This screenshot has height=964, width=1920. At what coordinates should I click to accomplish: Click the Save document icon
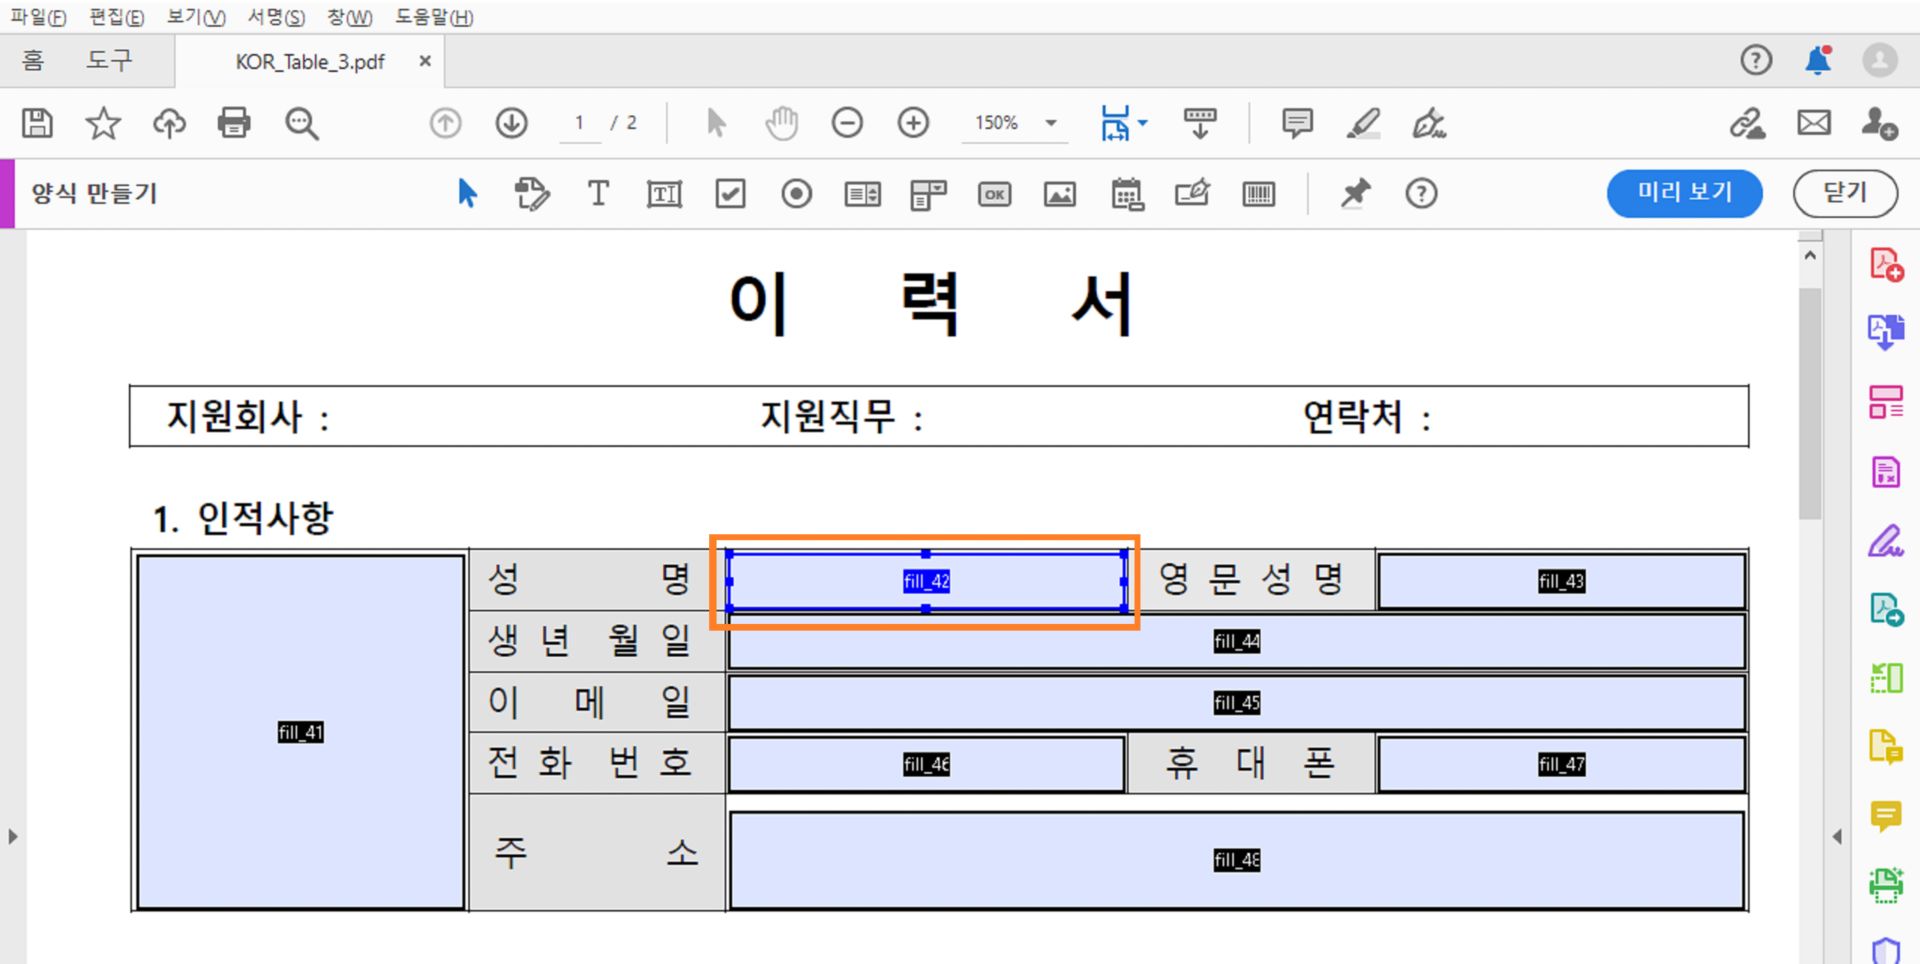36,122
